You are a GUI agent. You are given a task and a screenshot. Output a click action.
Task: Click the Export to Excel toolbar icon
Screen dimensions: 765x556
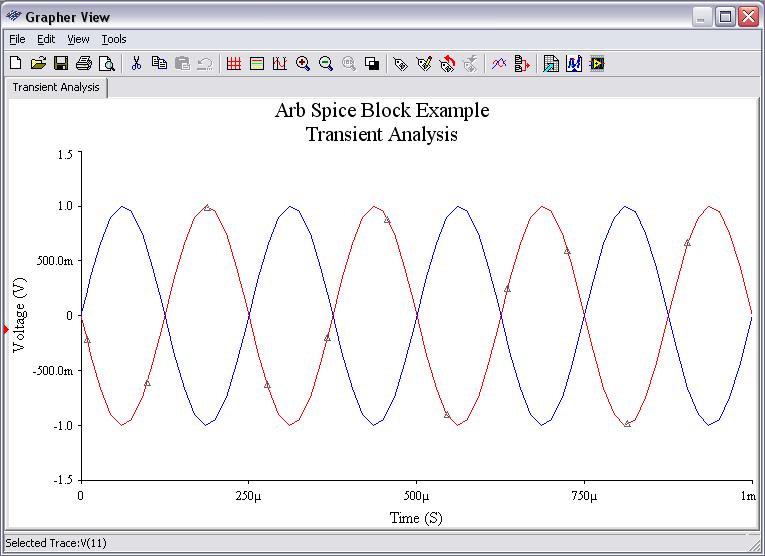[x=551, y=64]
